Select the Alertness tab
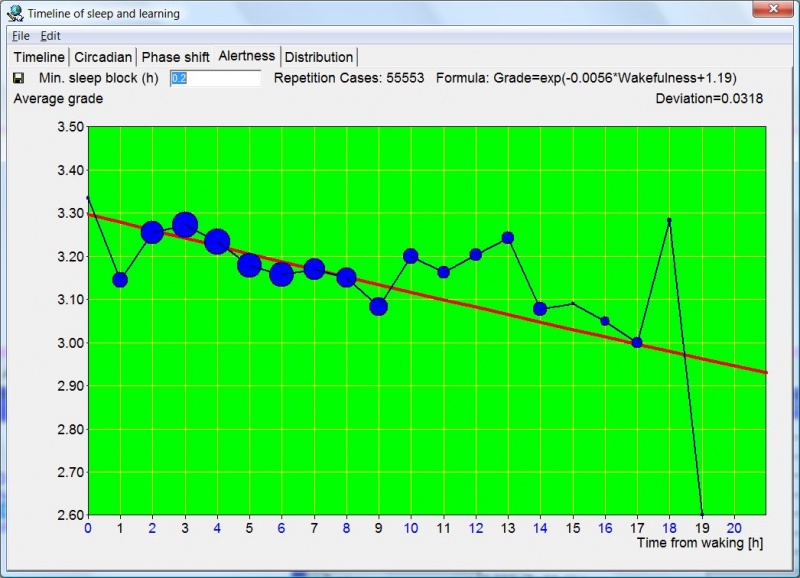 [x=246, y=57]
